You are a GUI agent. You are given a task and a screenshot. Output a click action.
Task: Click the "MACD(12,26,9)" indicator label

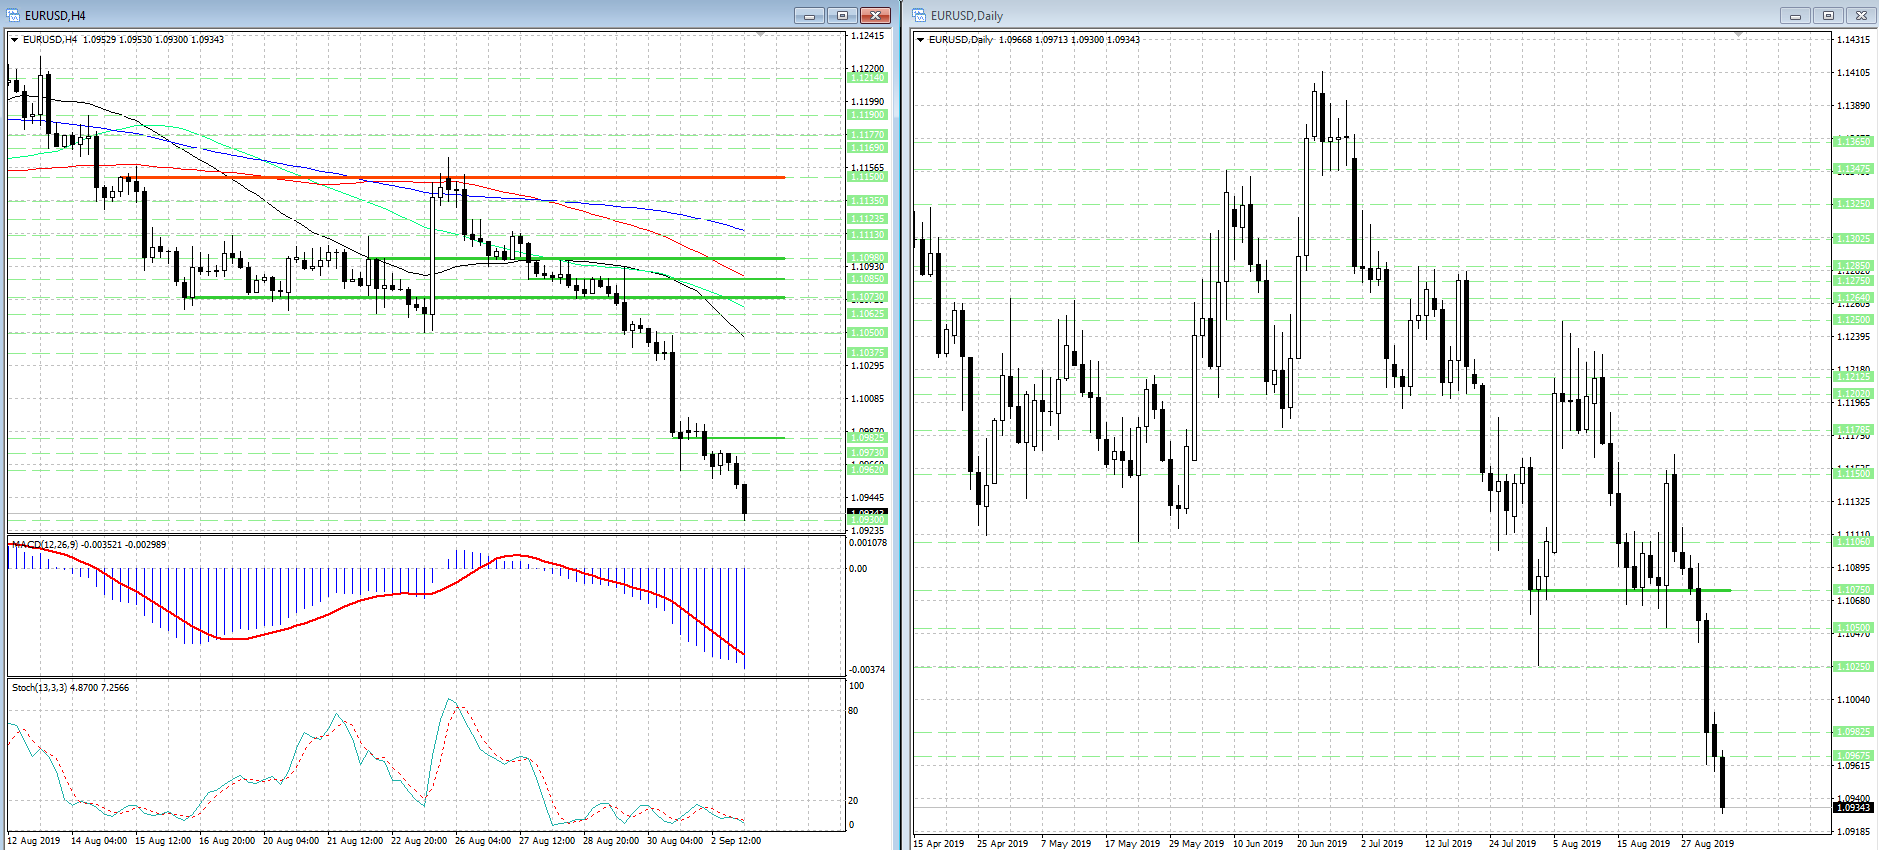click(45, 545)
